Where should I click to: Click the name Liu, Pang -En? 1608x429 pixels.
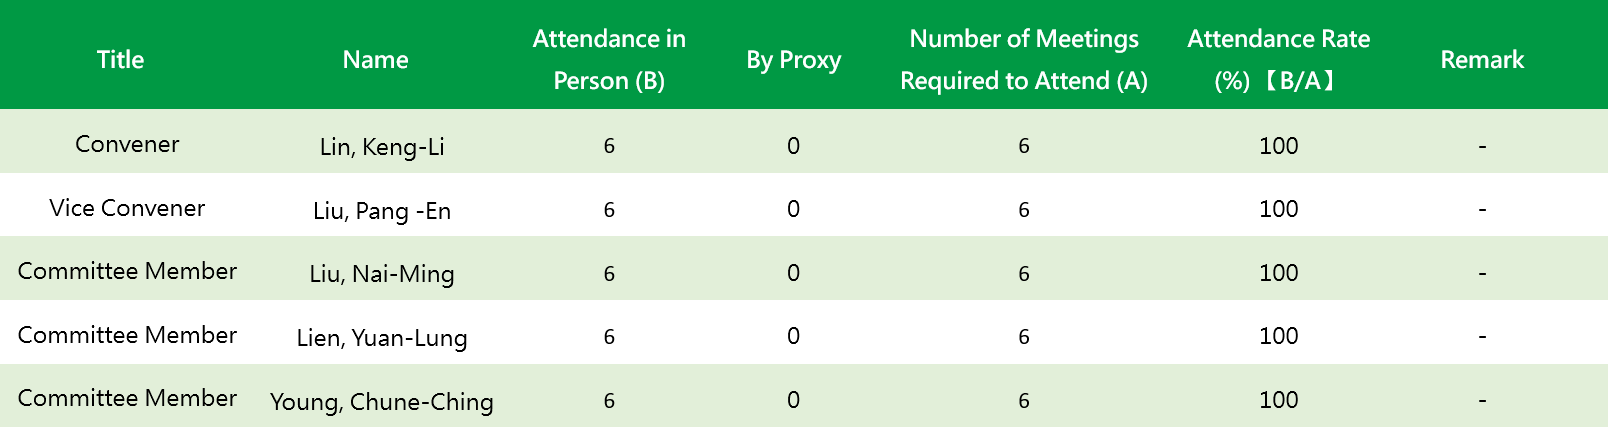382,211
